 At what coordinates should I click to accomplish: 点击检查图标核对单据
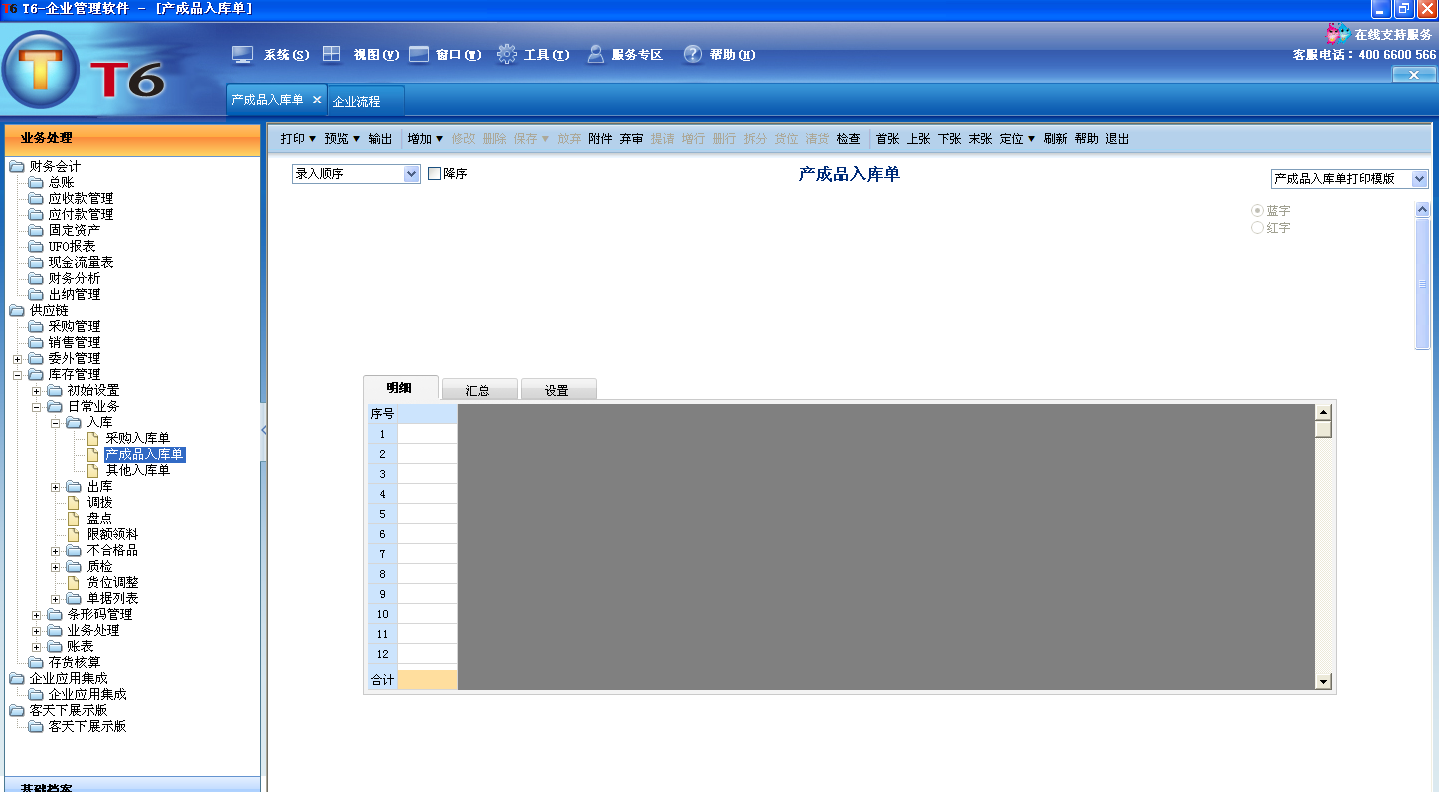click(847, 139)
